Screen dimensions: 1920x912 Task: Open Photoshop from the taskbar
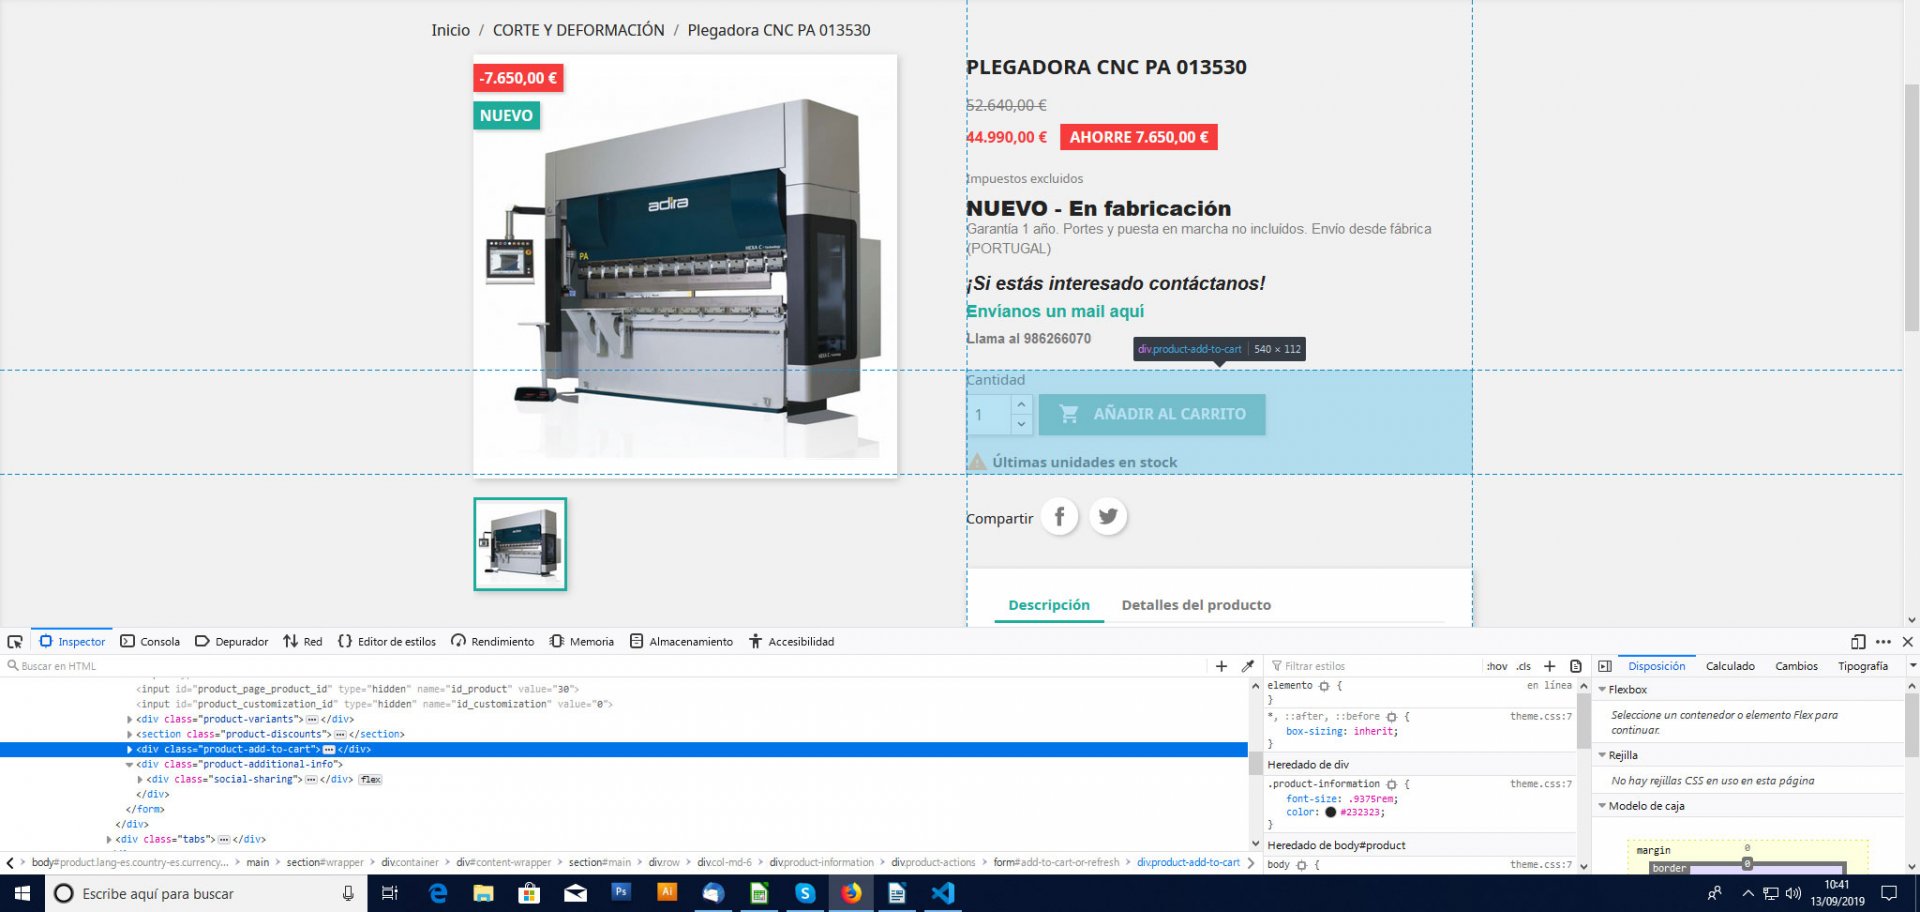click(x=621, y=893)
